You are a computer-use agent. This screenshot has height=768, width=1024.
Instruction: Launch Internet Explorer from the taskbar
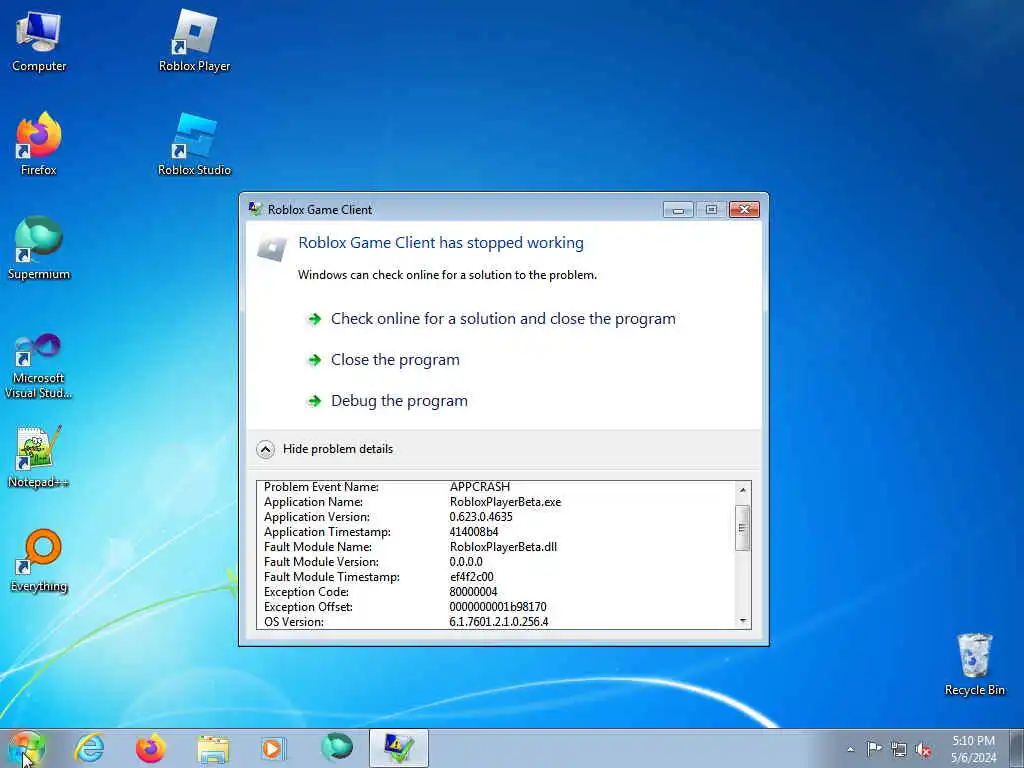[x=89, y=748]
